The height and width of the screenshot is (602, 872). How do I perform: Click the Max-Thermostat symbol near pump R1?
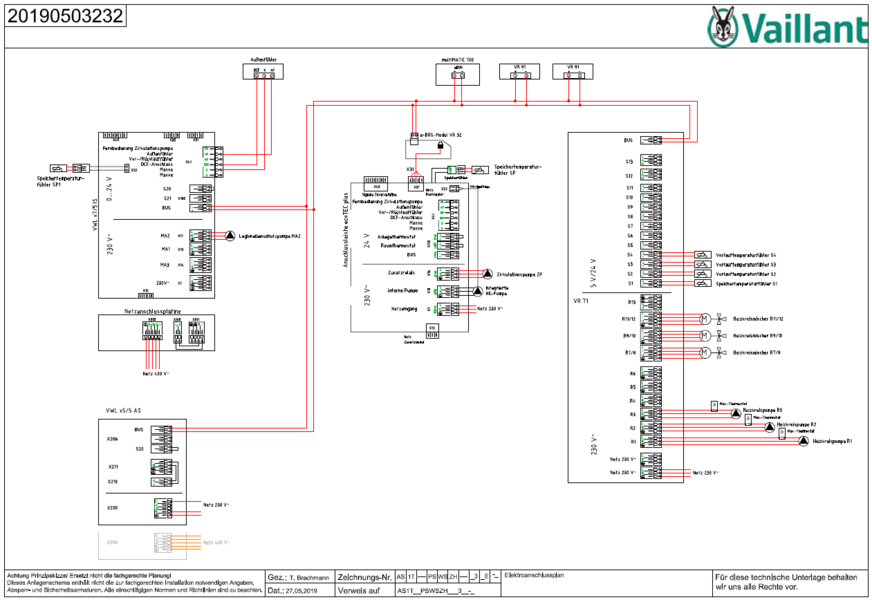click(782, 433)
